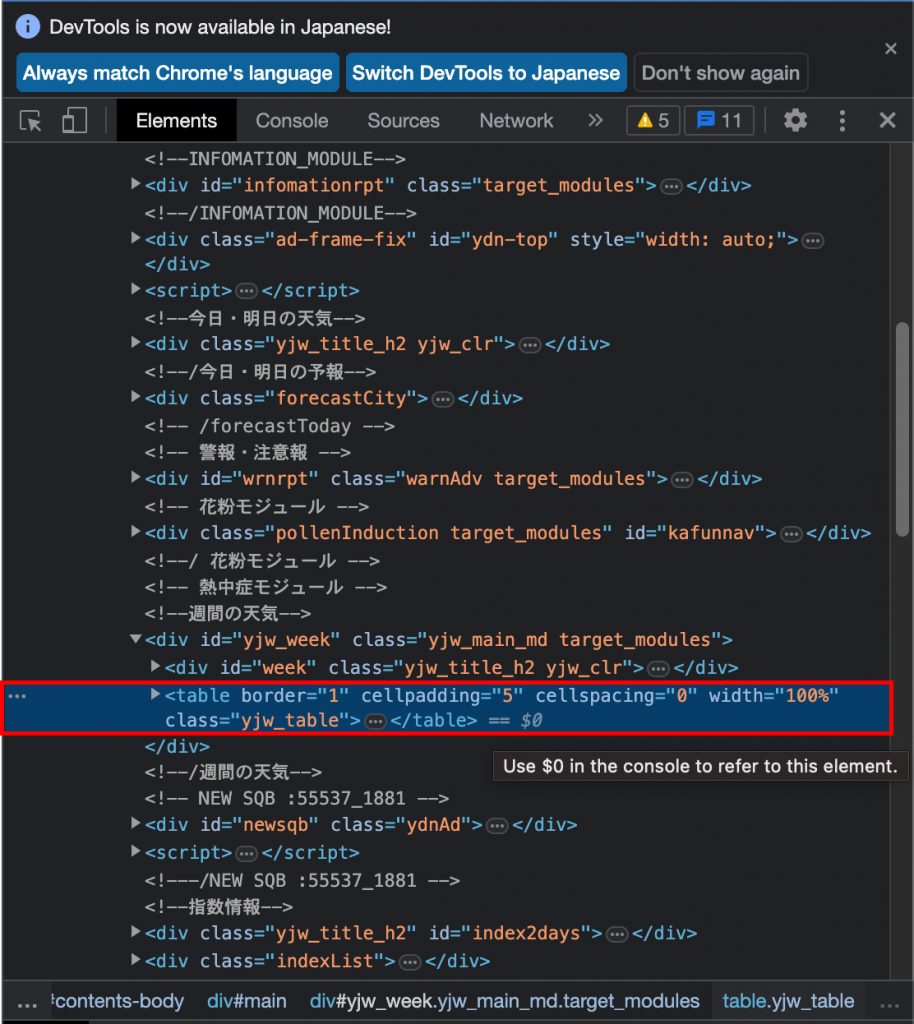914x1024 pixels.
Task: Switch to the Console tab
Action: pyautogui.click(x=291, y=120)
